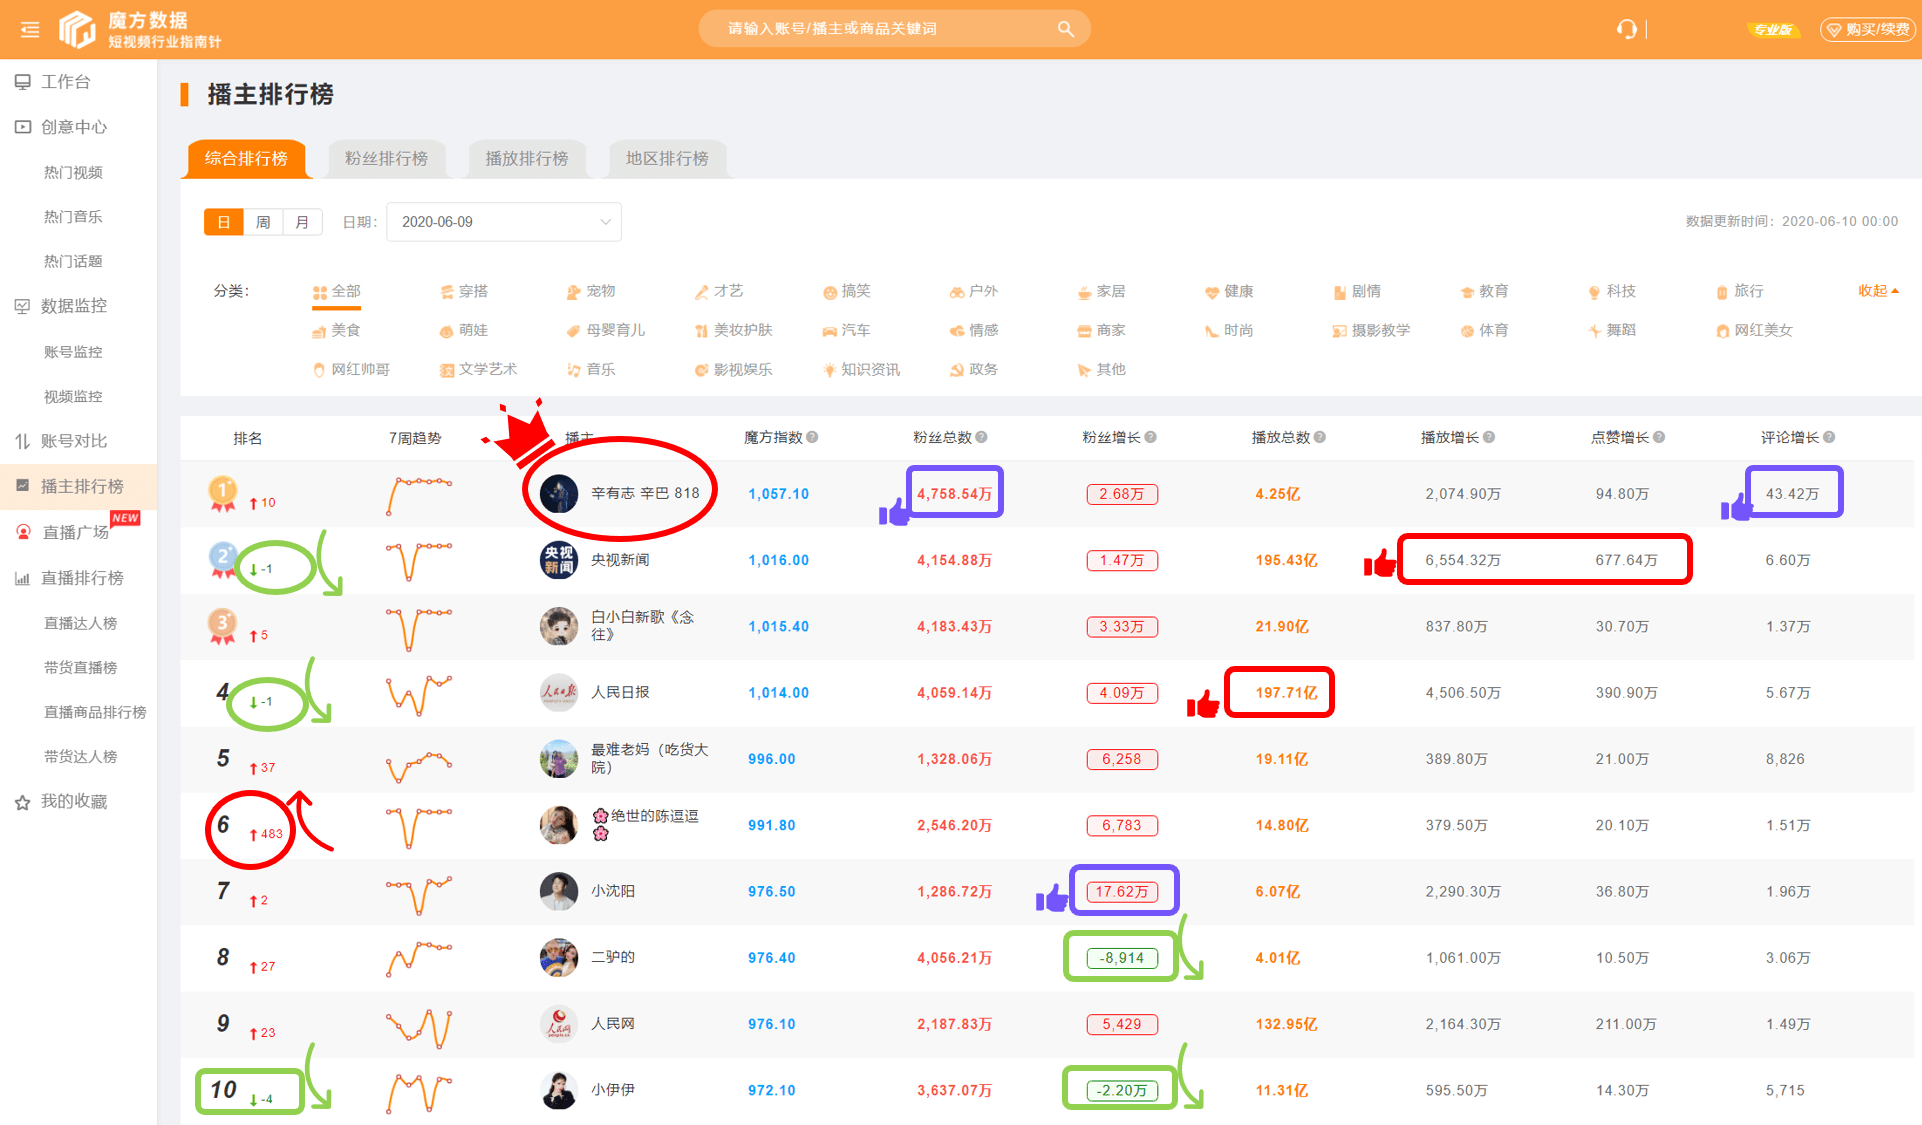Open 视频监控 in the sidebar

tap(73, 397)
